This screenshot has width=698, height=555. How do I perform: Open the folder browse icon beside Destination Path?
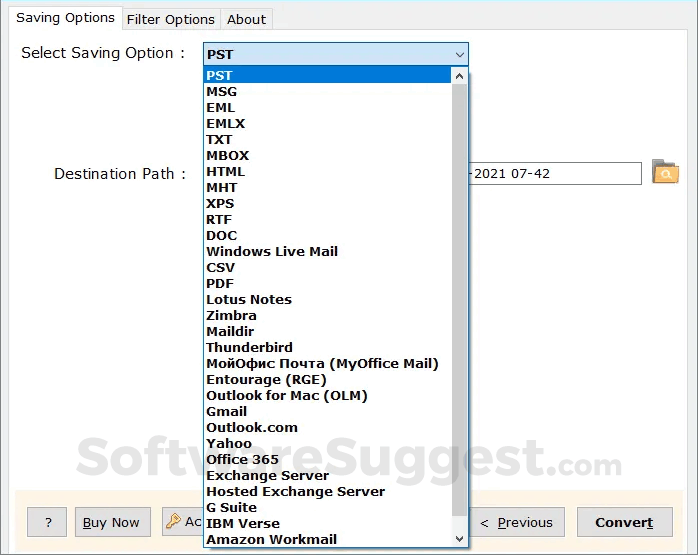point(665,172)
